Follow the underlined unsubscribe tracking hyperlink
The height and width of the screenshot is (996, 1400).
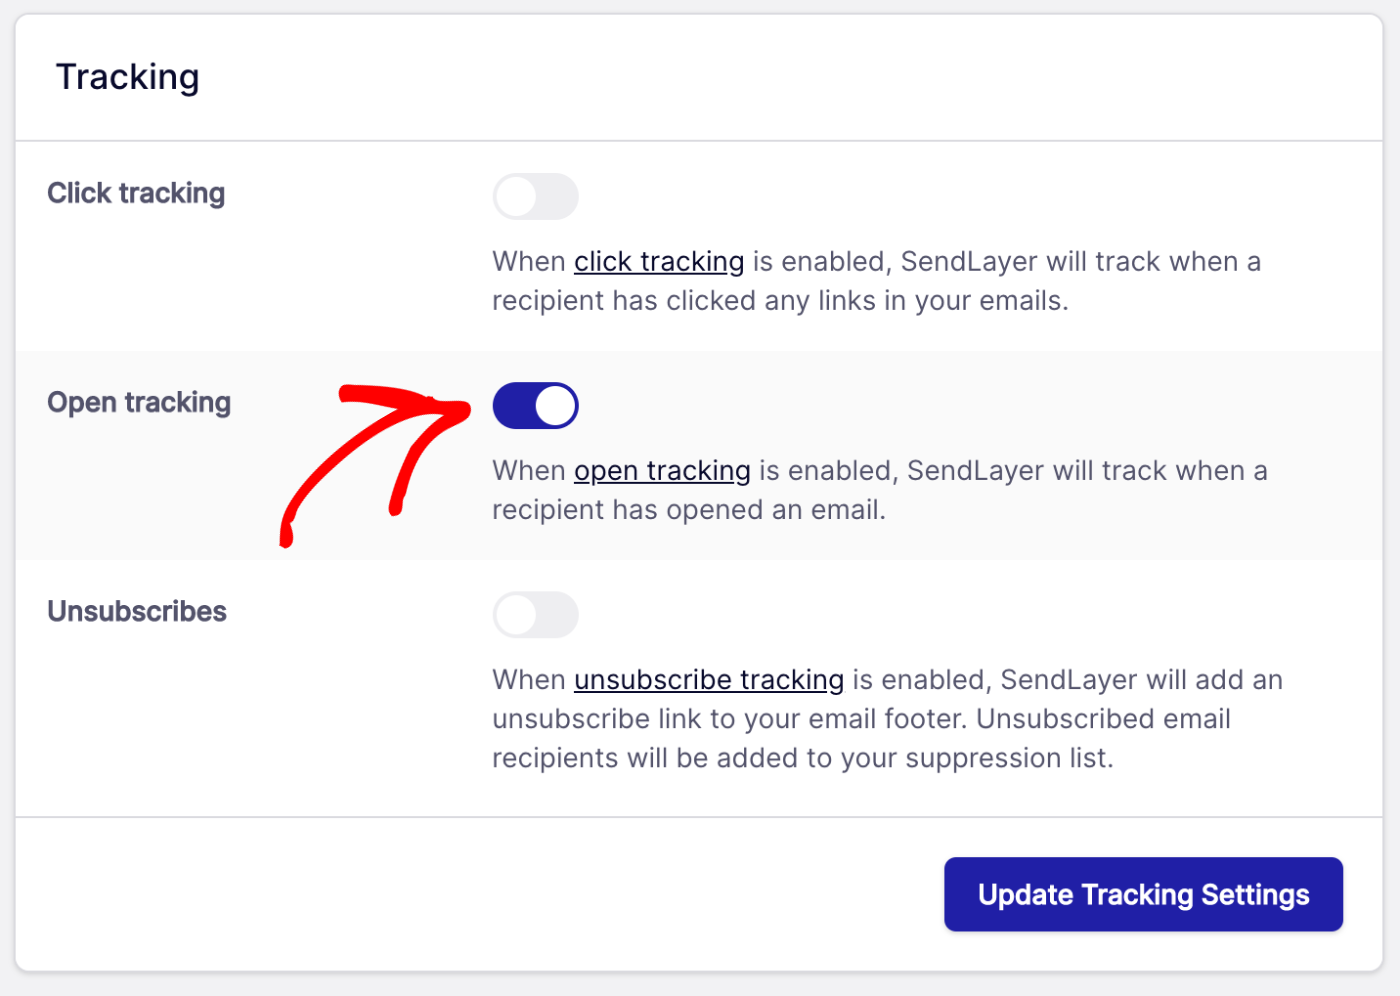708,679
